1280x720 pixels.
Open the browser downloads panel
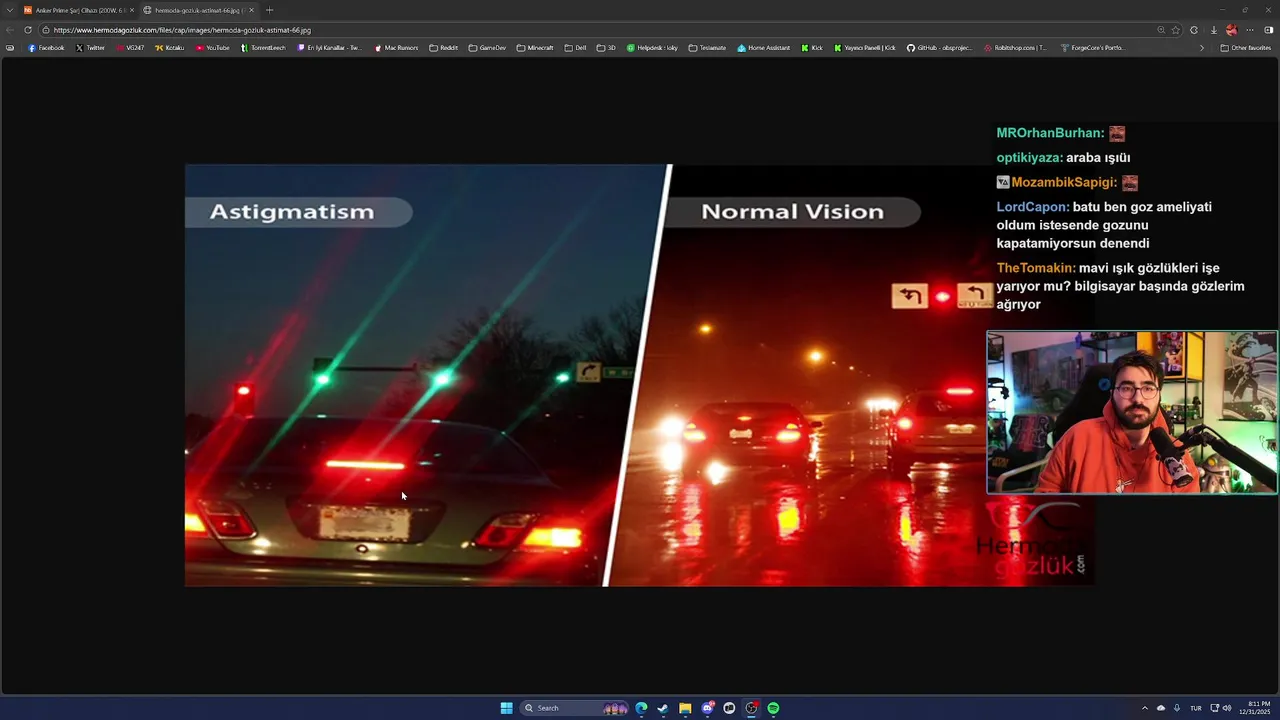[x=1213, y=30]
